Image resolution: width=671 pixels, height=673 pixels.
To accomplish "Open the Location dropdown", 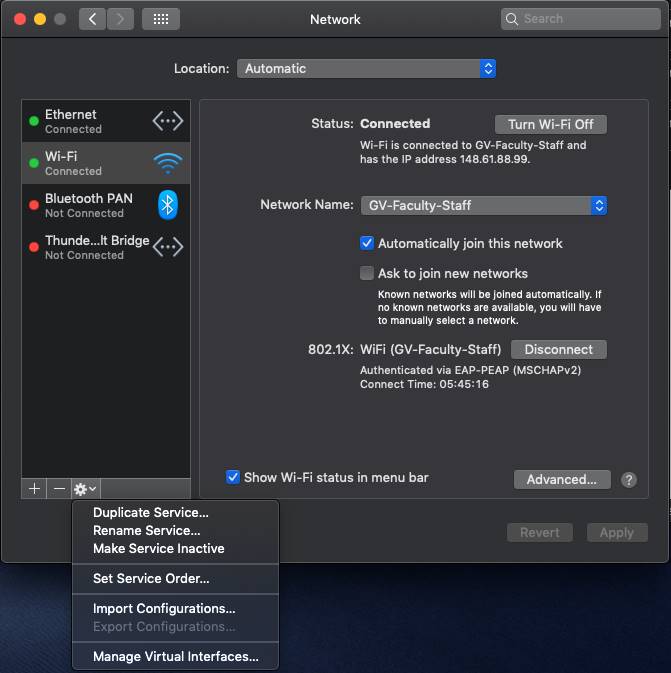I will pos(366,69).
